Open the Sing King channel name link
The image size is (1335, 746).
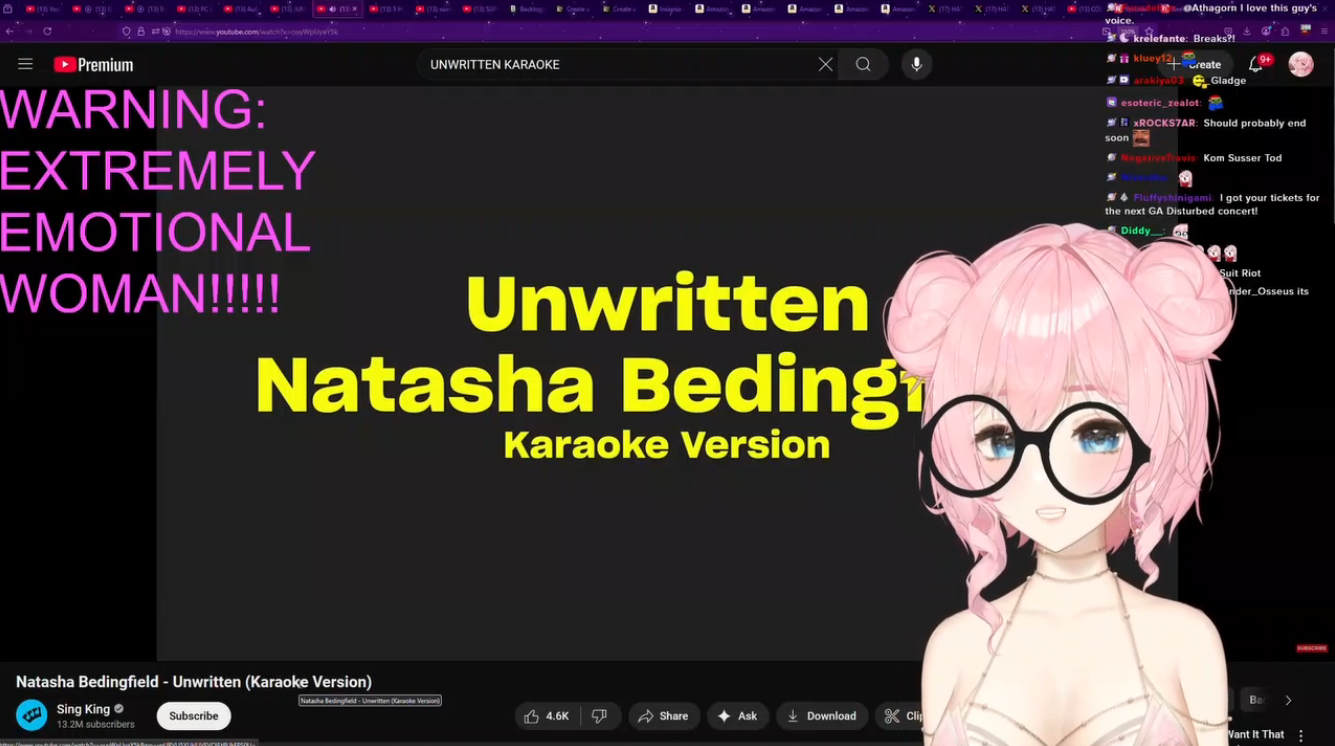pos(83,709)
